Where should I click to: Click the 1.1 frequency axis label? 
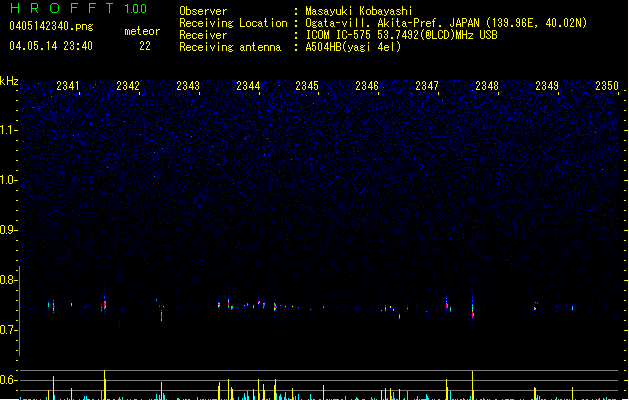click(x=8, y=130)
